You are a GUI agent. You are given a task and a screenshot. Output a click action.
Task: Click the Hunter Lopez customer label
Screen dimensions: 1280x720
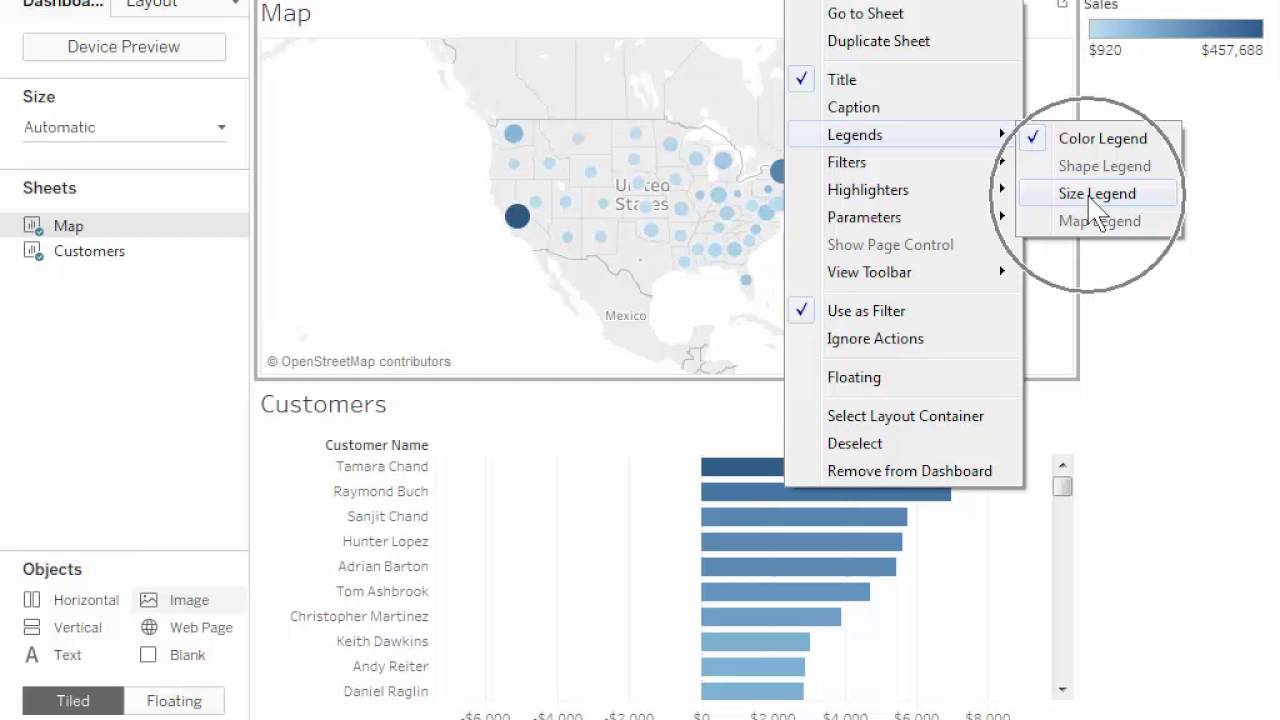(385, 542)
